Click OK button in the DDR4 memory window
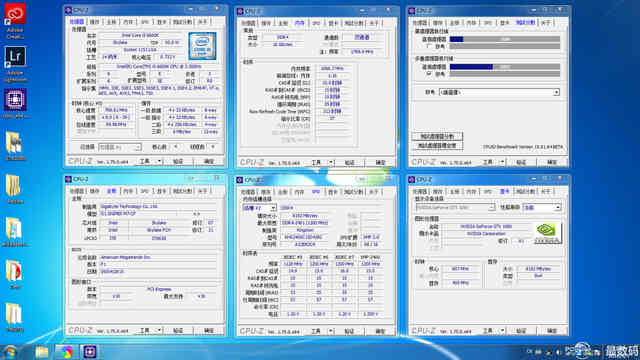This screenshot has width=640, height=360. (x=380, y=162)
